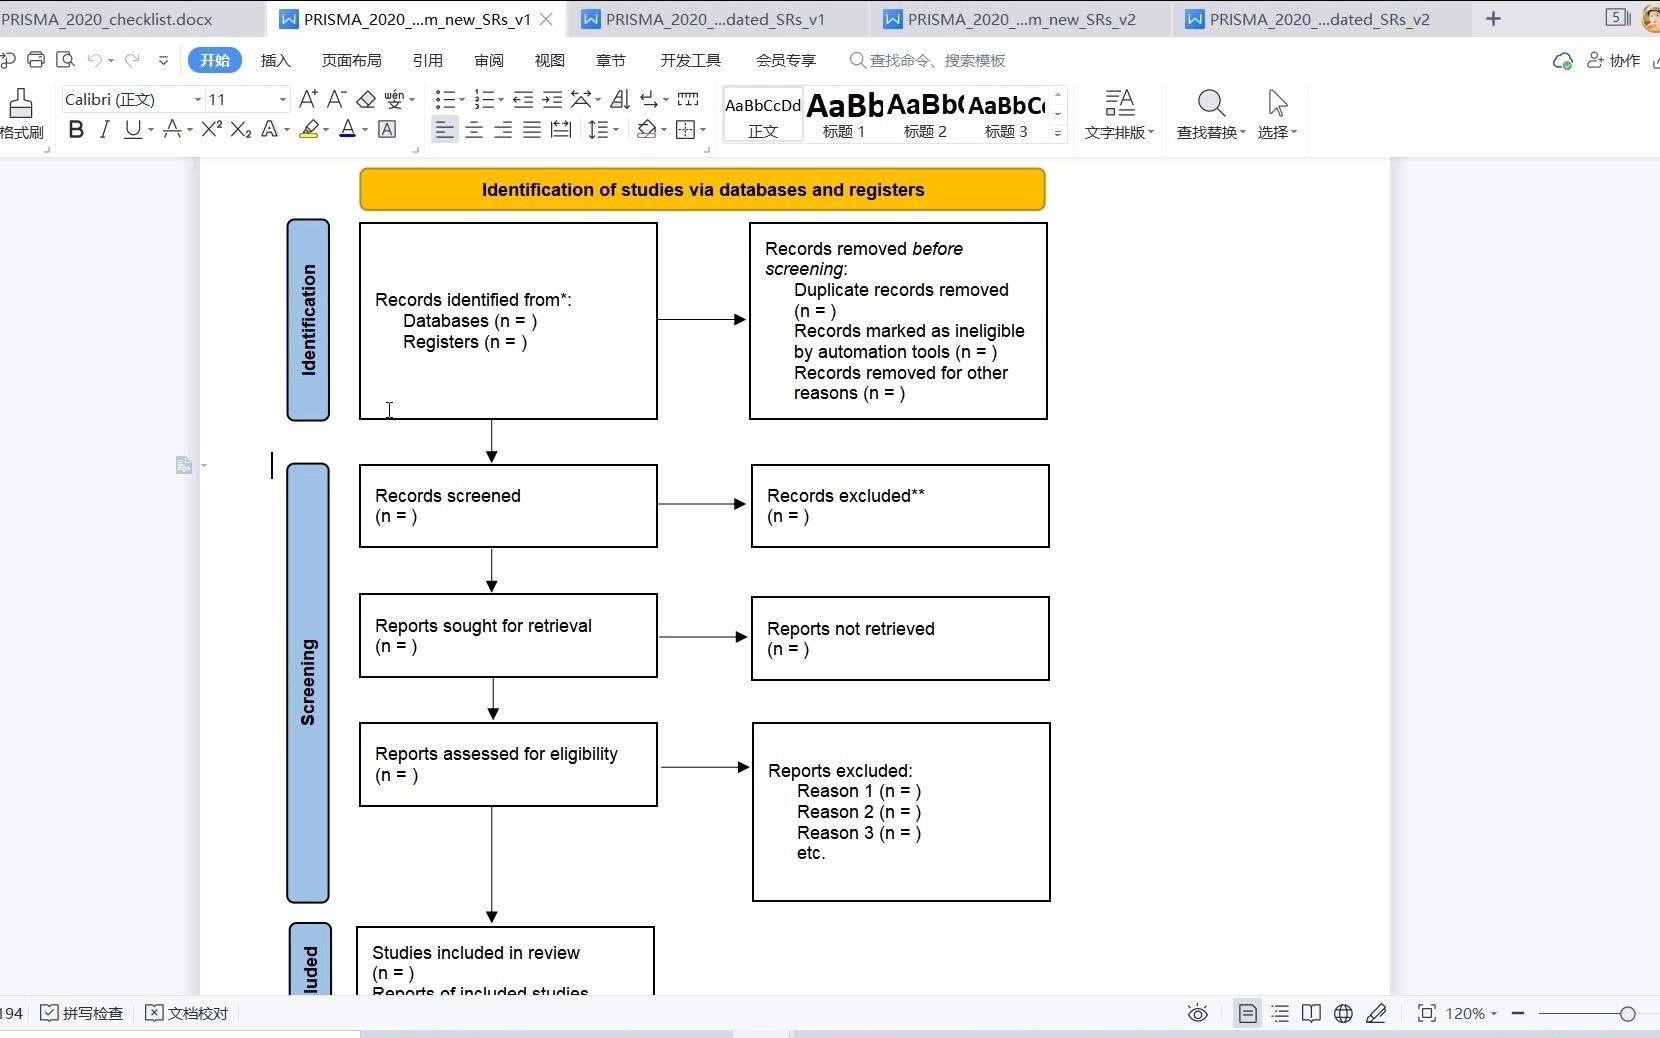Image resolution: width=1660 pixels, height=1038 pixels.
Task: Expand the borders dropdown arrow
Action: (704, 130)
